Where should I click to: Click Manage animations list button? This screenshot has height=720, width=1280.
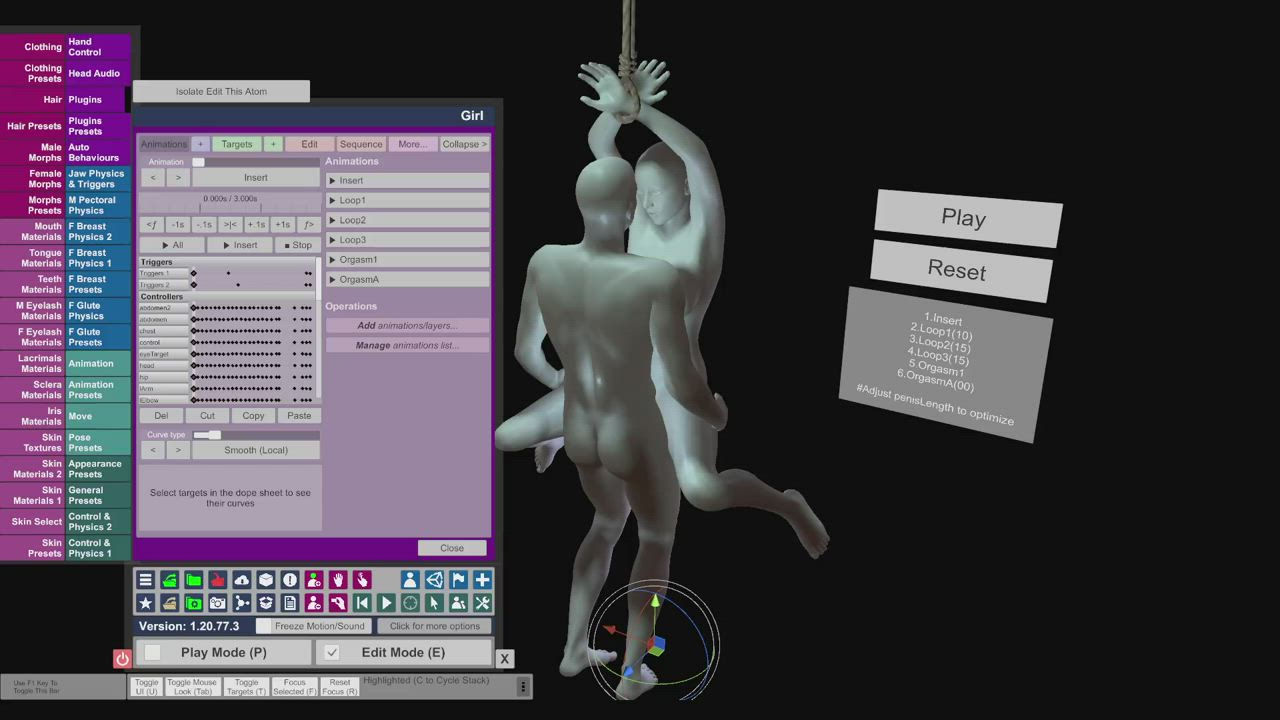(x=407, y=345)
